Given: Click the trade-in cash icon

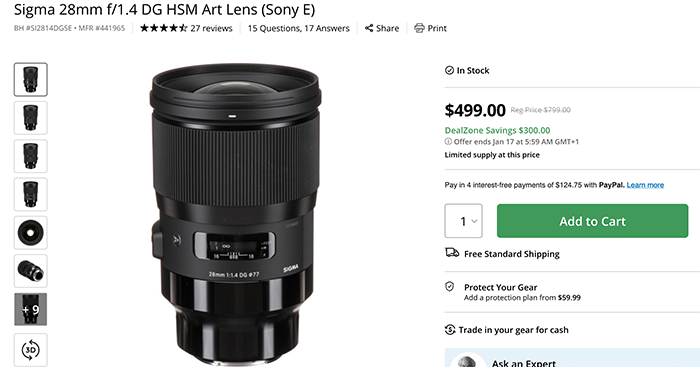Looking at the screenshot, I should click(450, 329).
